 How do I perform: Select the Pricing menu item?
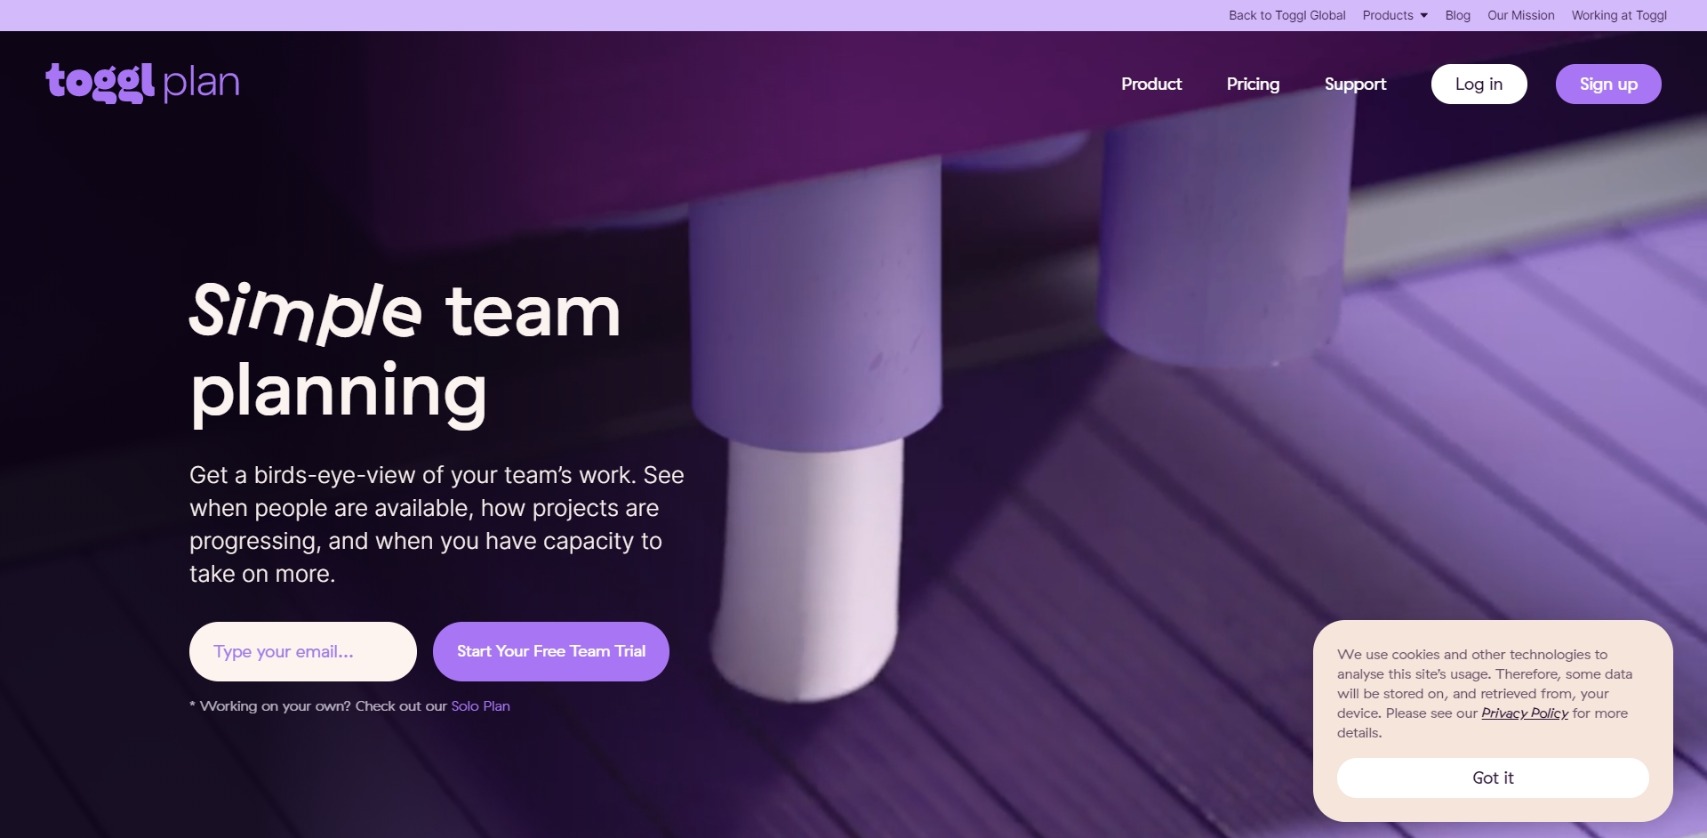1253,84
